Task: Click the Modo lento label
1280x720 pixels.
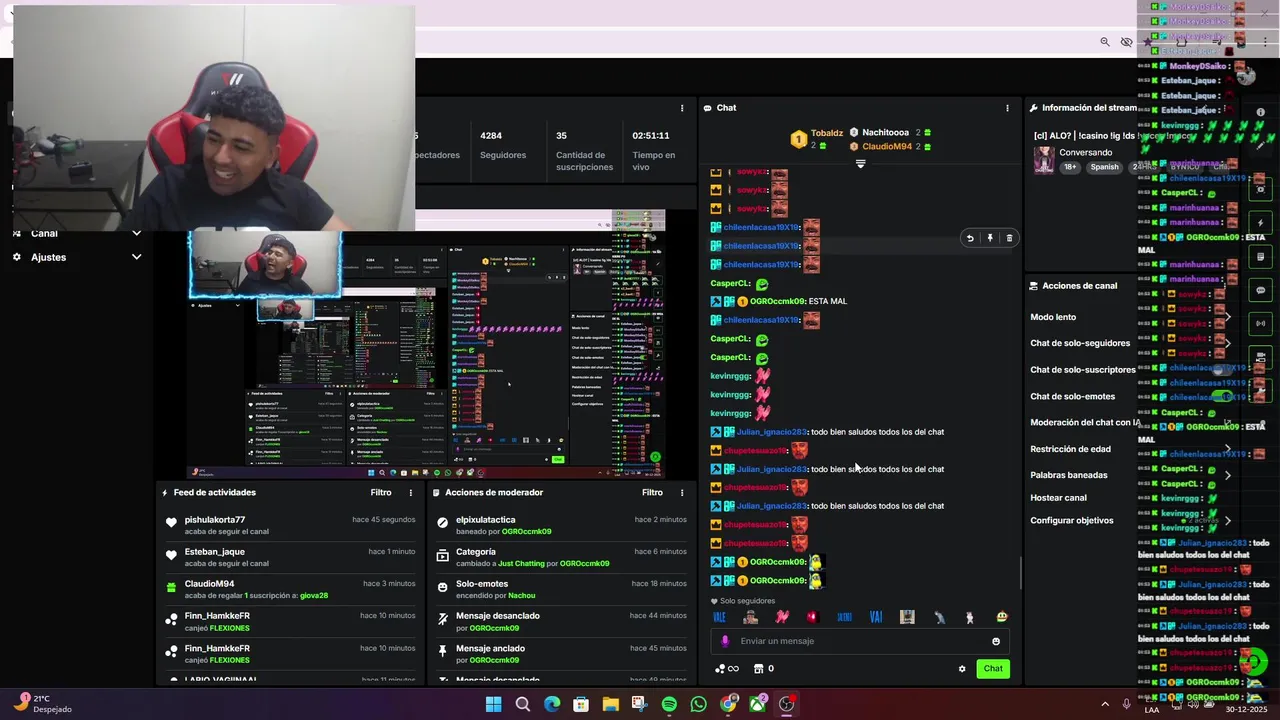Action: [x=1053, y=317]
